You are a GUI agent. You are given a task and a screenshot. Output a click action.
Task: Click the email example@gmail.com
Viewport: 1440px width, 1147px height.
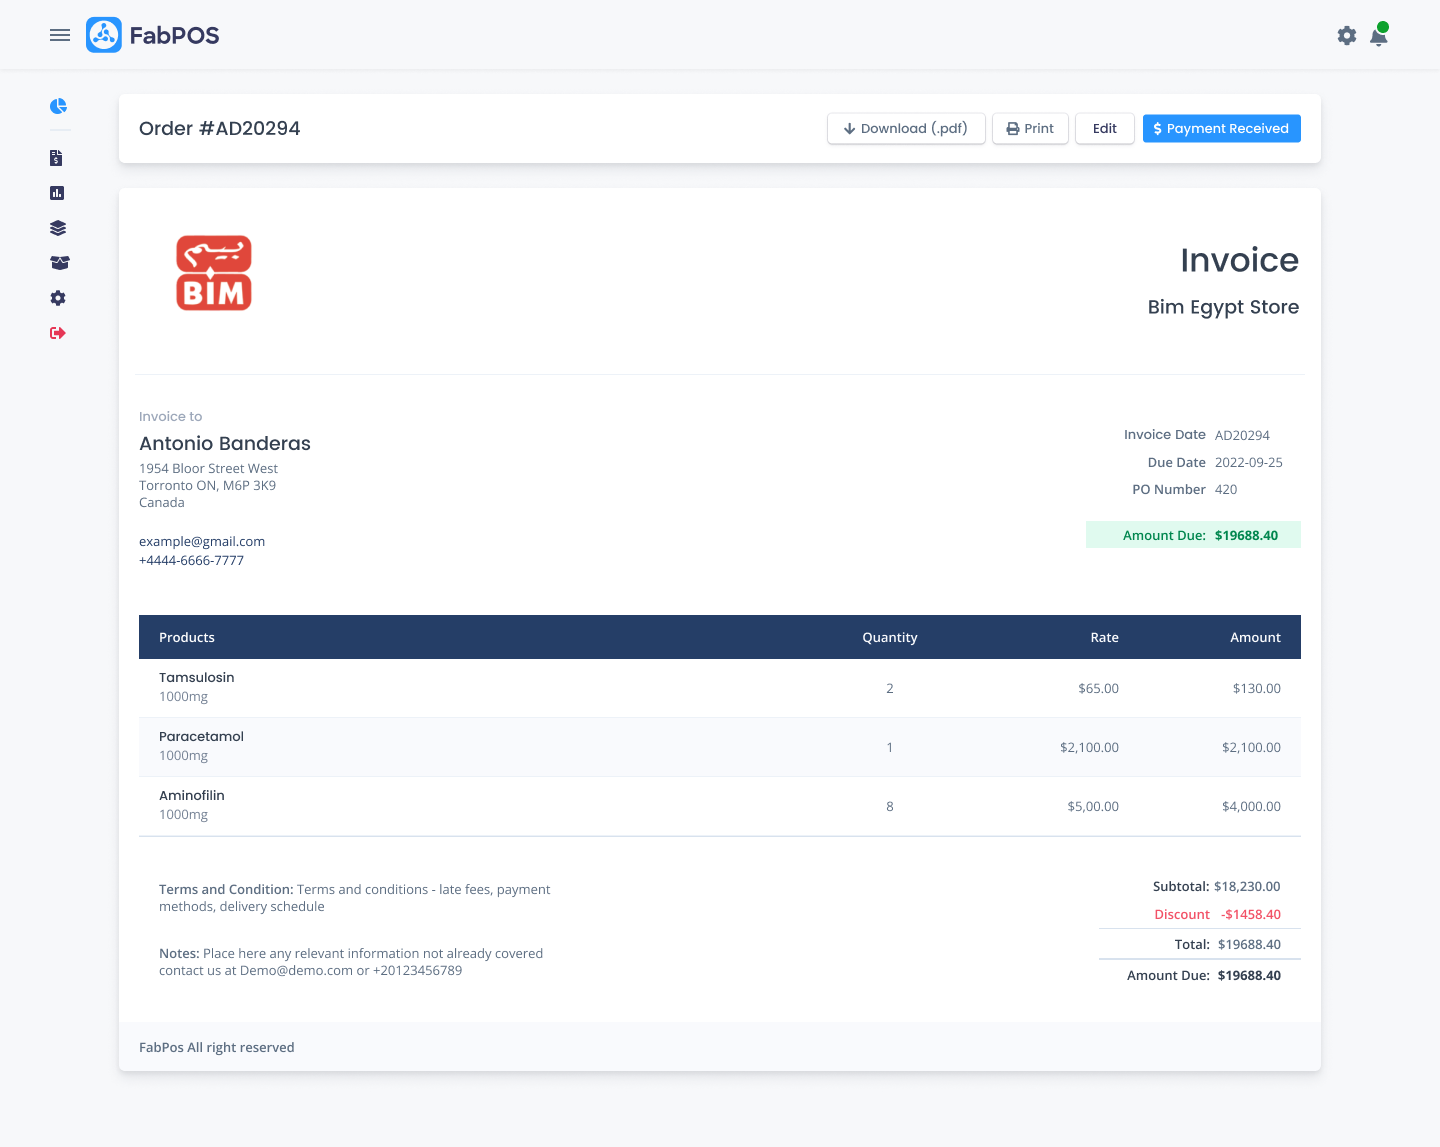[202, 542]
